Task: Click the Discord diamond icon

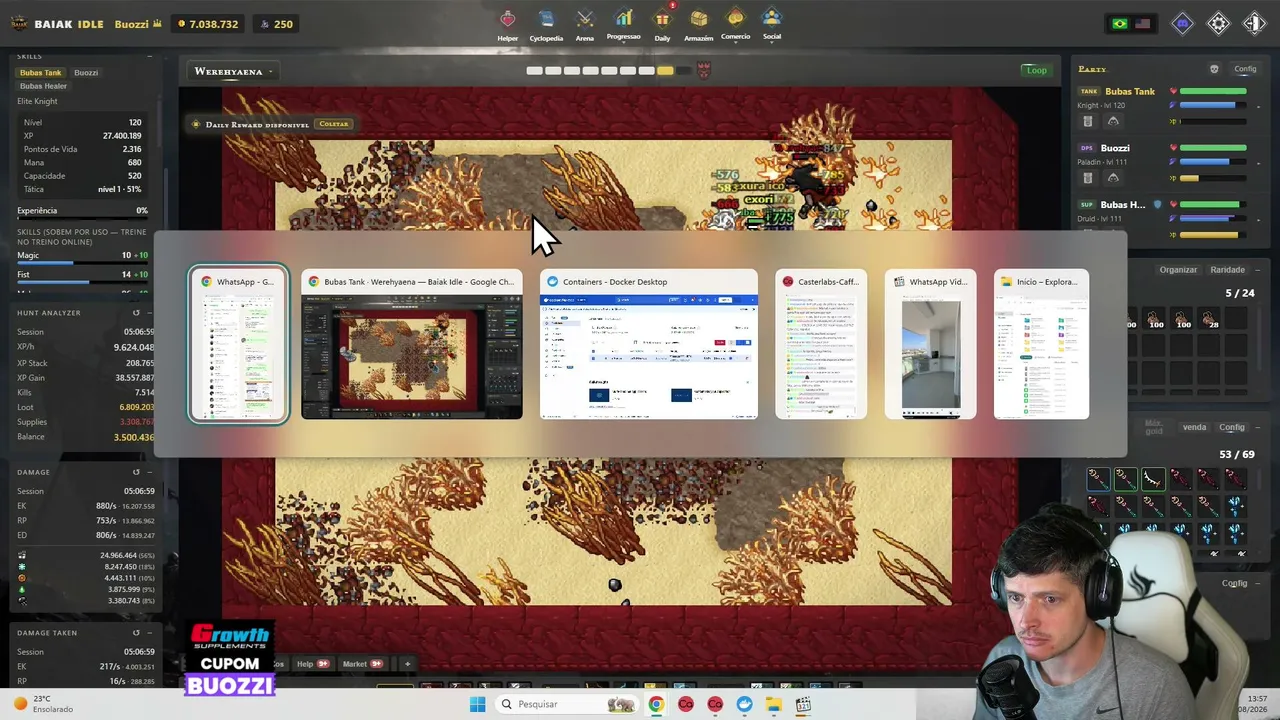Action: pyautogui.click(x=1182, y=24)
